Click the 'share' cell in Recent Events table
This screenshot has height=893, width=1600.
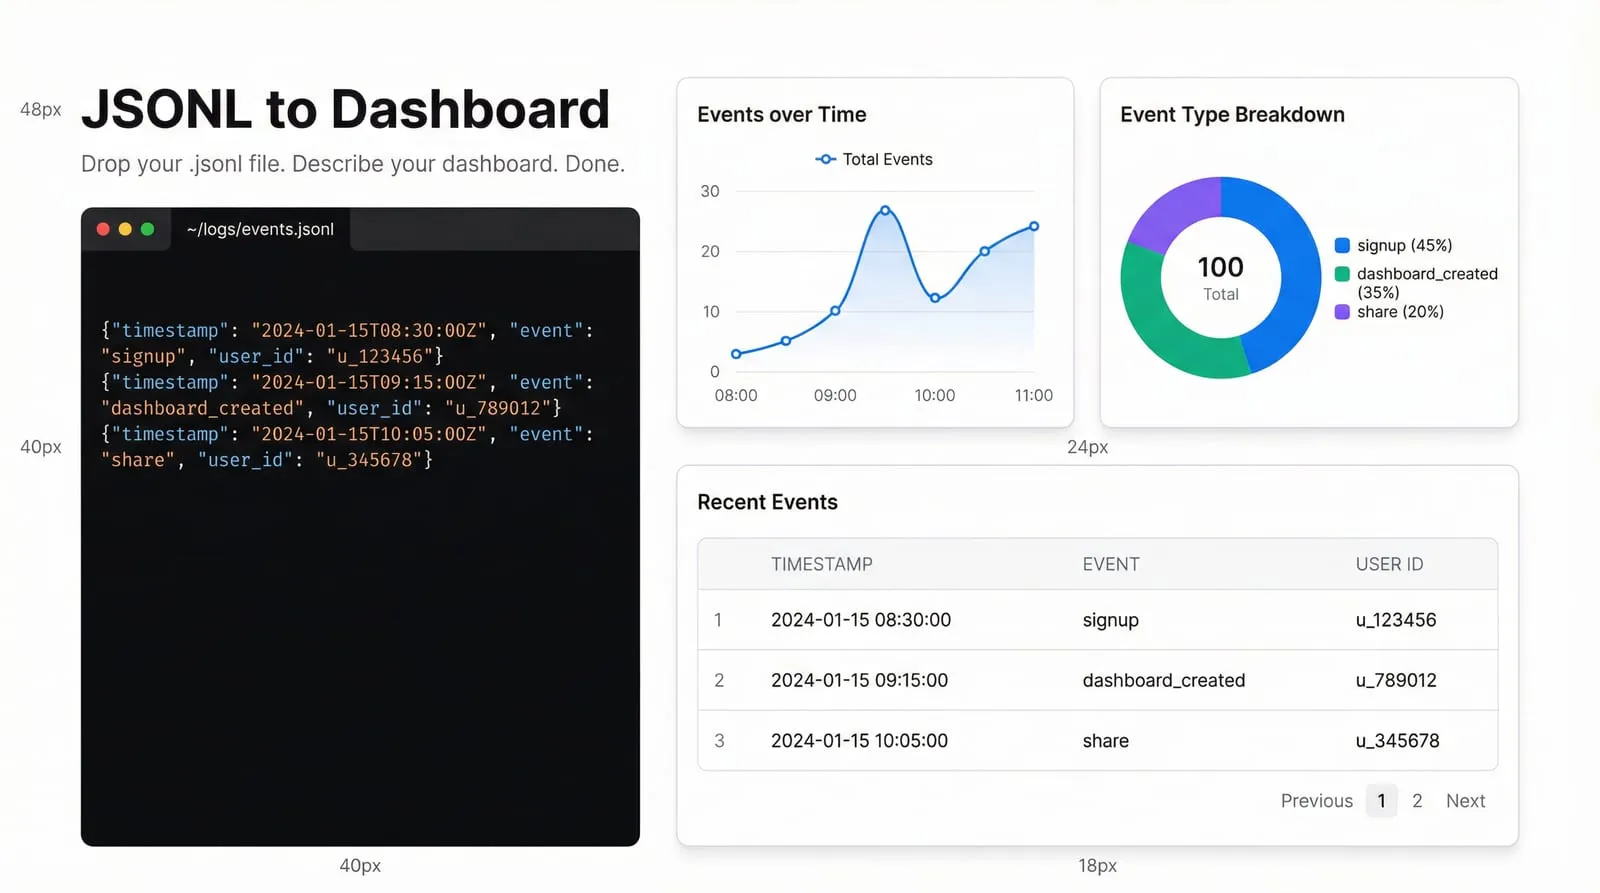(1105, 741)
